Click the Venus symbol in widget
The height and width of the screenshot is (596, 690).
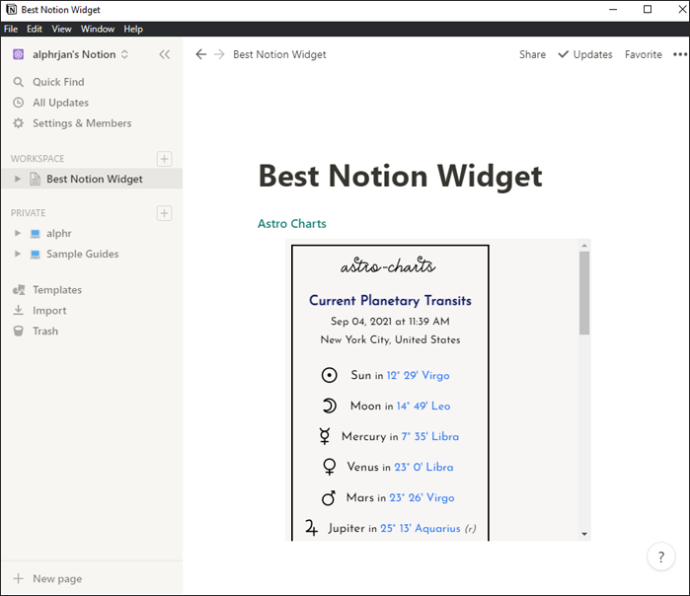(330, 467)
